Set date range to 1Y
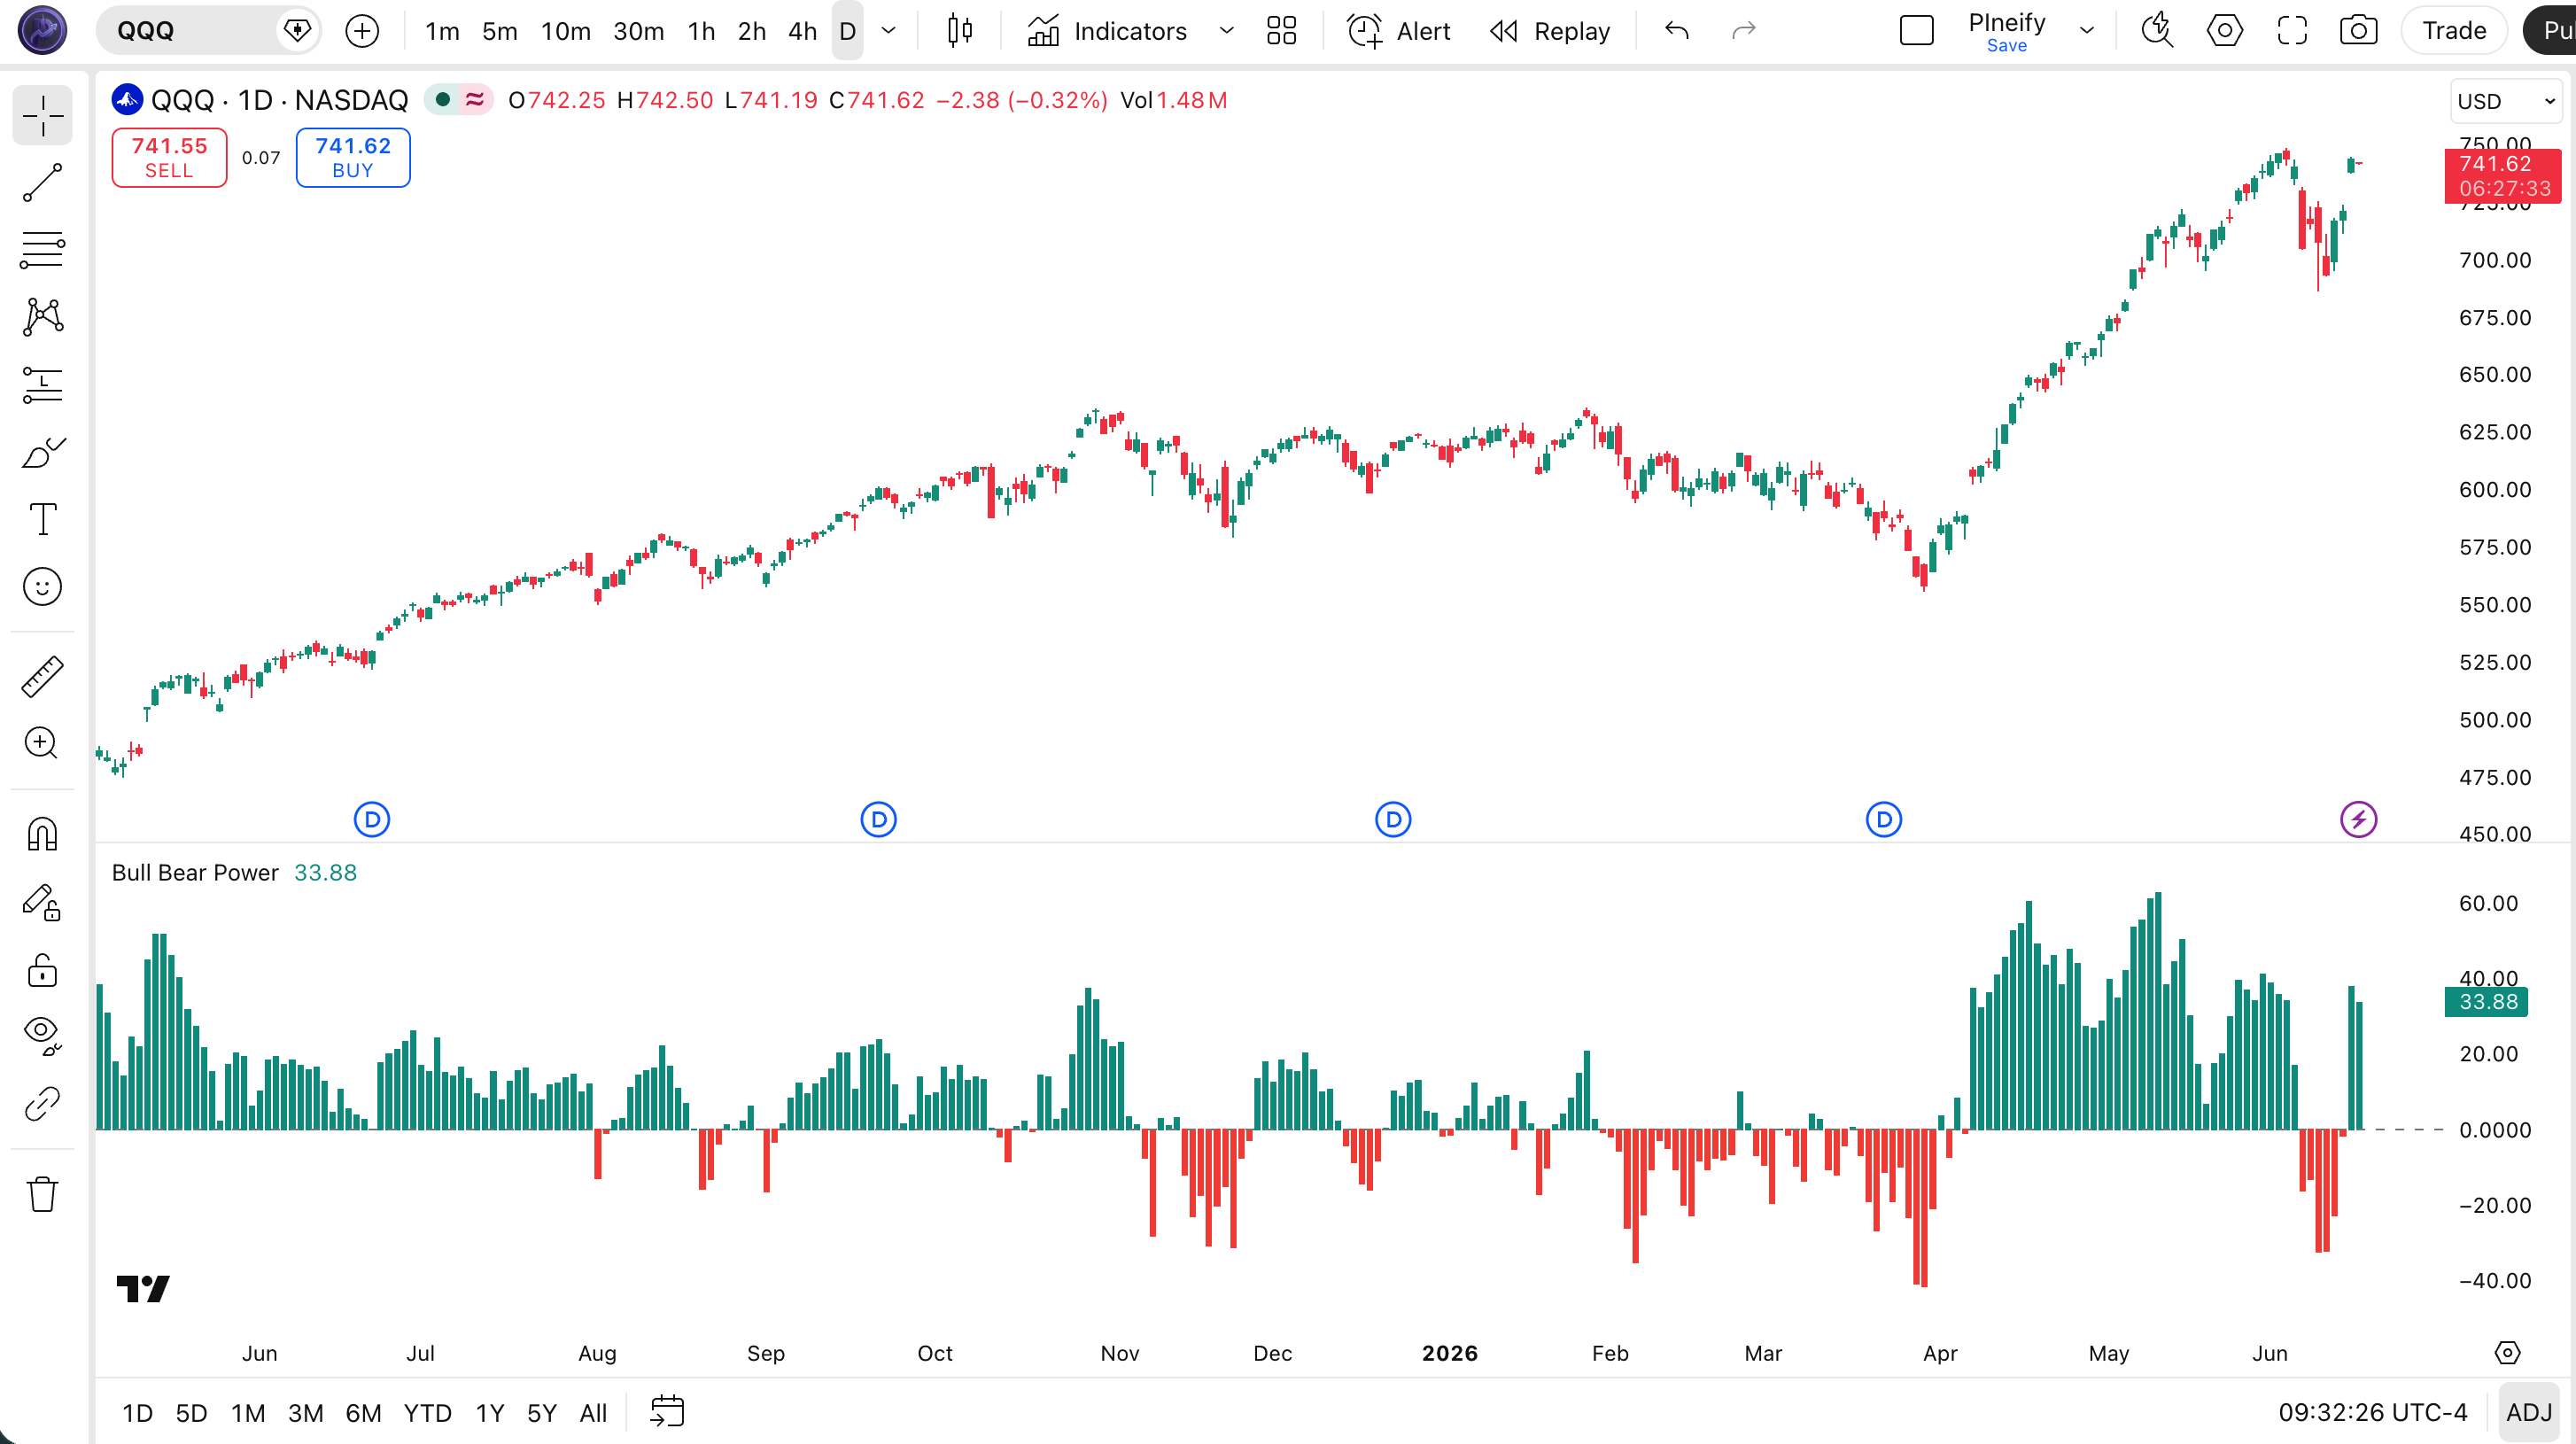2576x1444 pixels. [x=489, y=1412]
